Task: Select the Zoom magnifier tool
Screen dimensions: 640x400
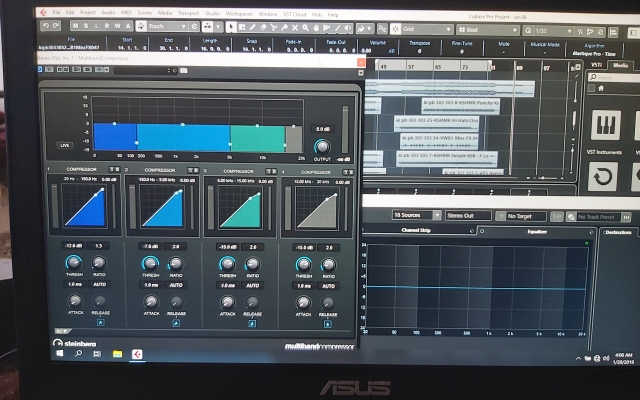Action: tap(305, 28)
